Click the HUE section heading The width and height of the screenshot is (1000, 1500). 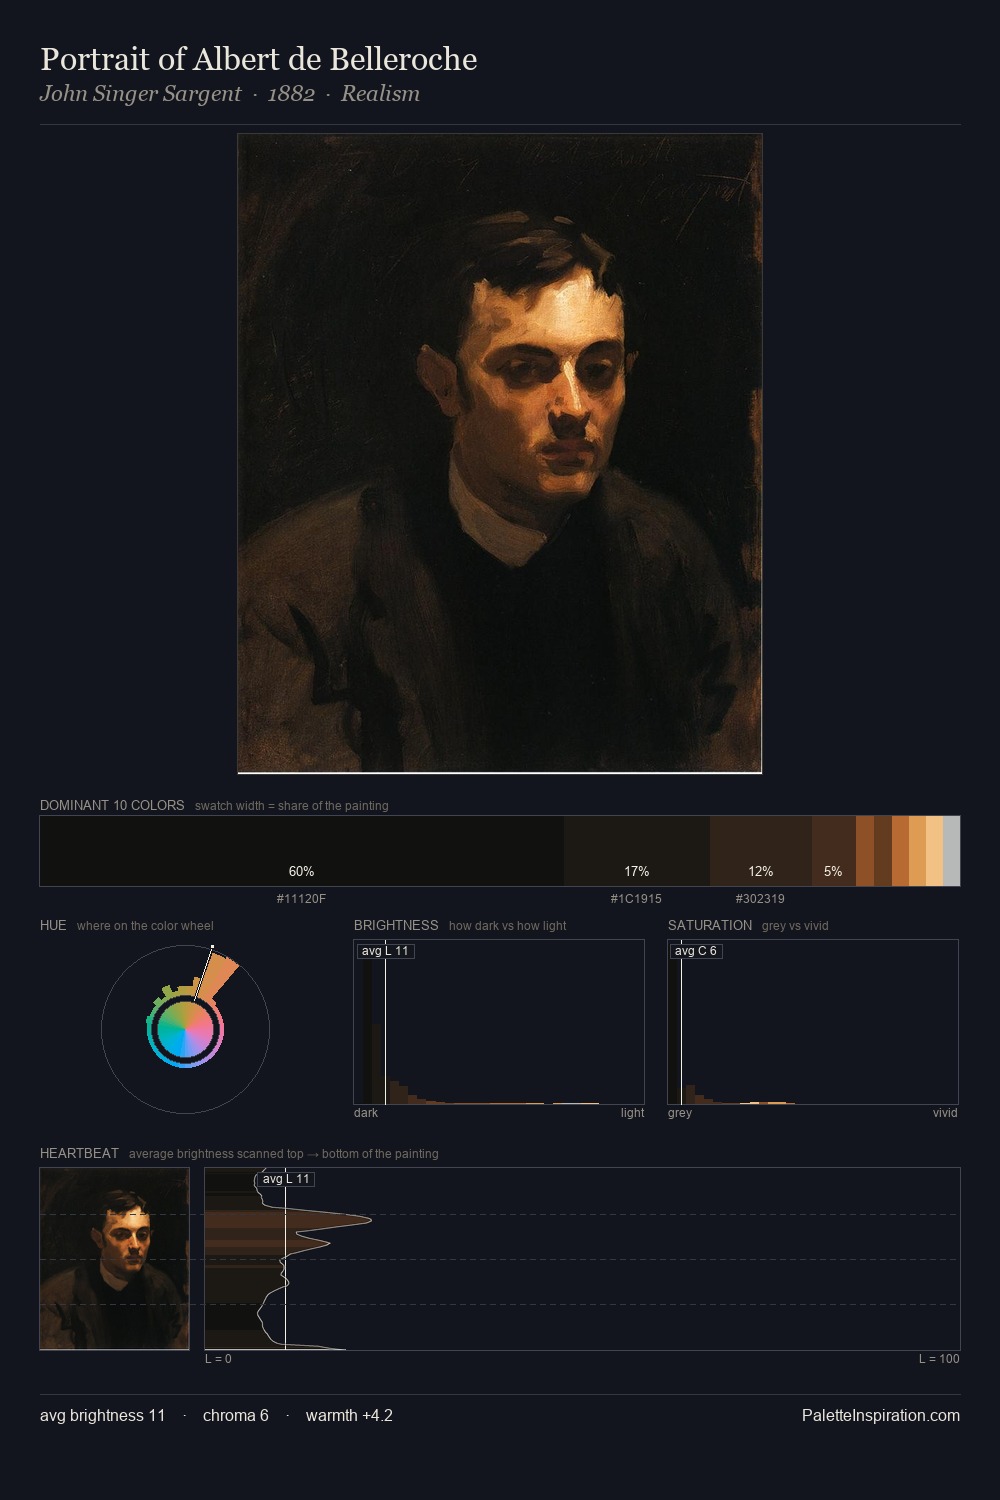click(x=53, y=925)
